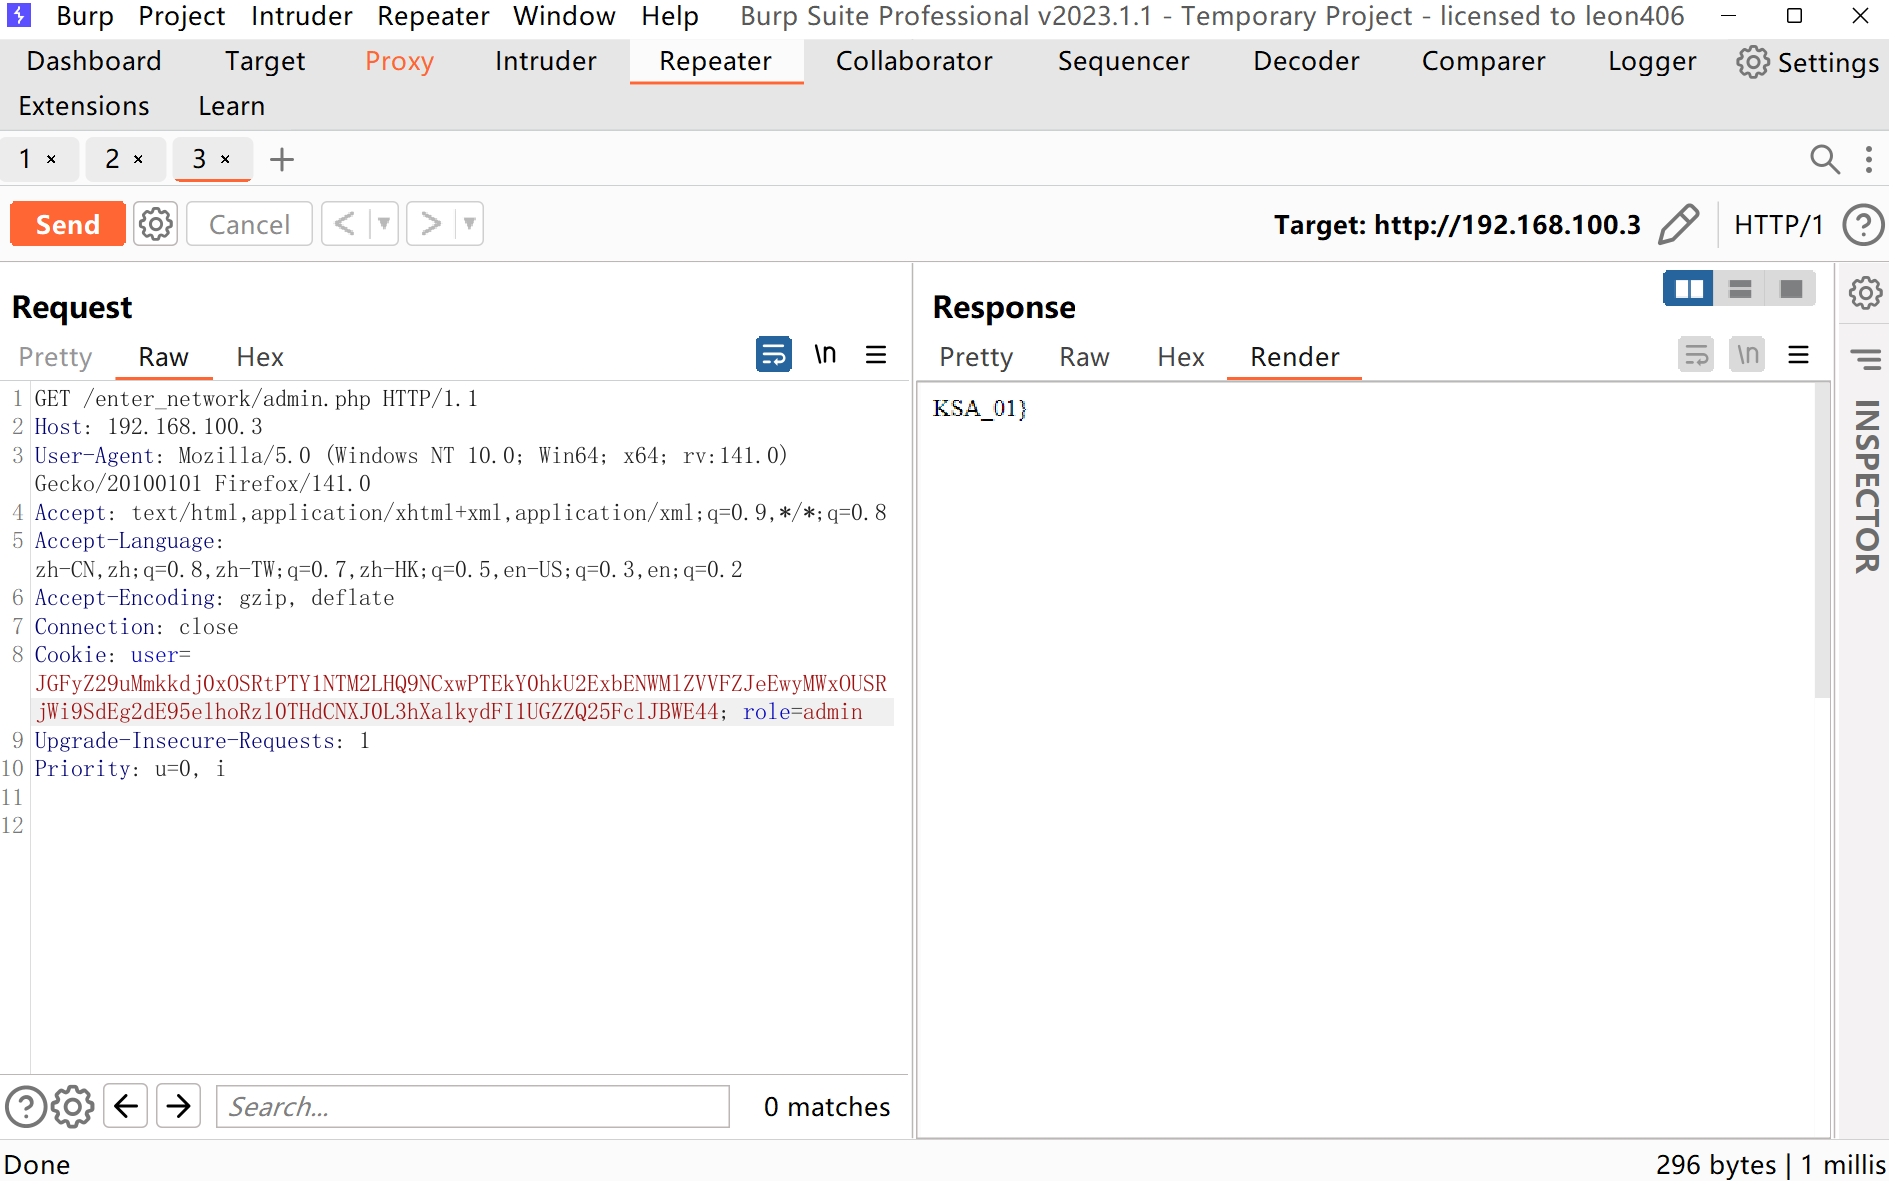Select response Pretty view tab

[976, 357]
